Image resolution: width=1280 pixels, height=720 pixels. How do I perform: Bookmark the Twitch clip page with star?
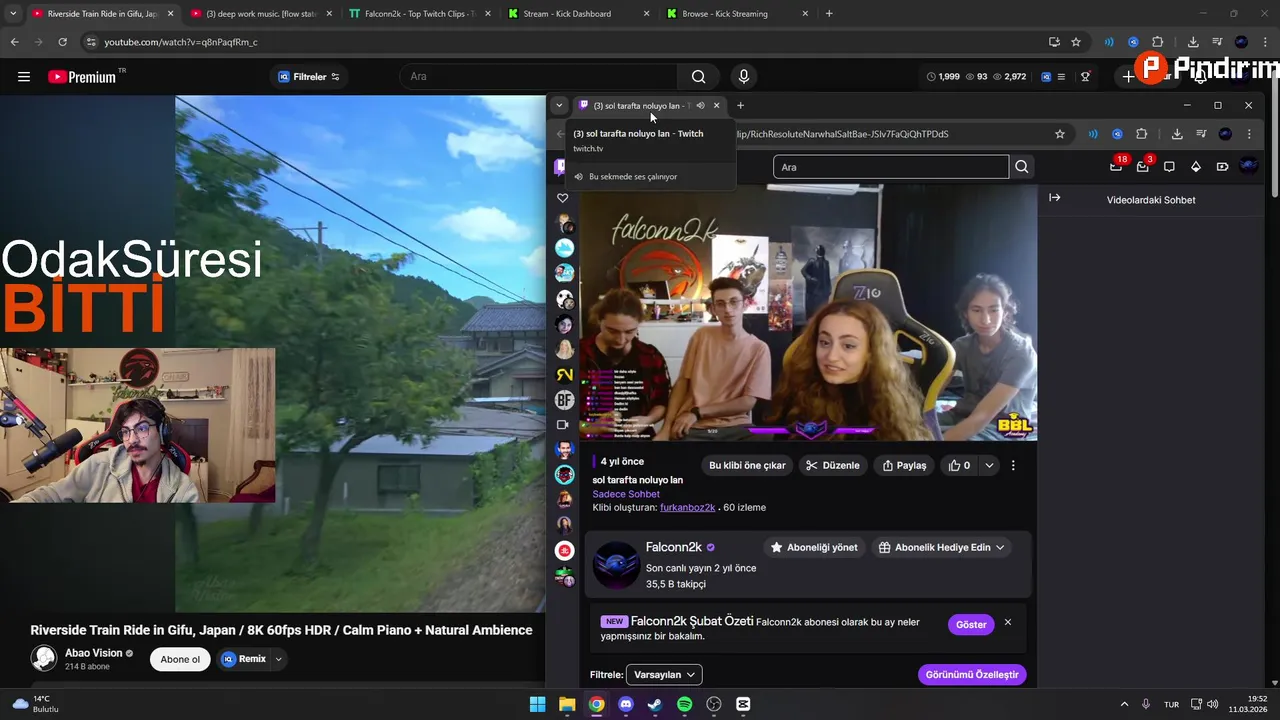pyautogui.click(x=1060, y=134)
